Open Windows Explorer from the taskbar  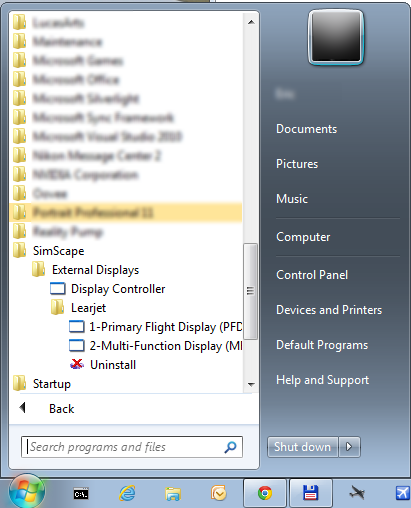point(173,494)
